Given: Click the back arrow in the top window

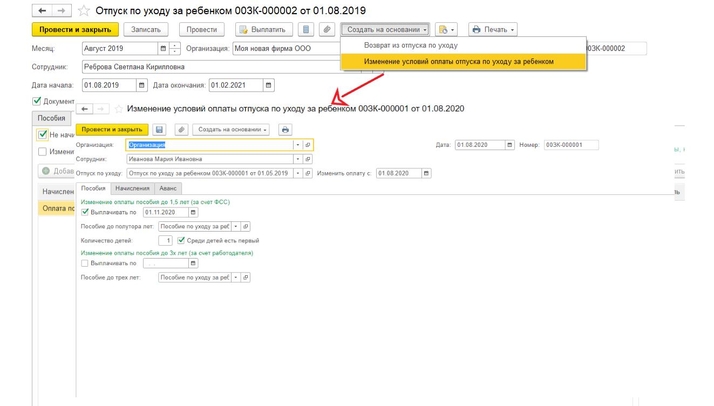Looking at the screenshot, I should click(41, 10).
